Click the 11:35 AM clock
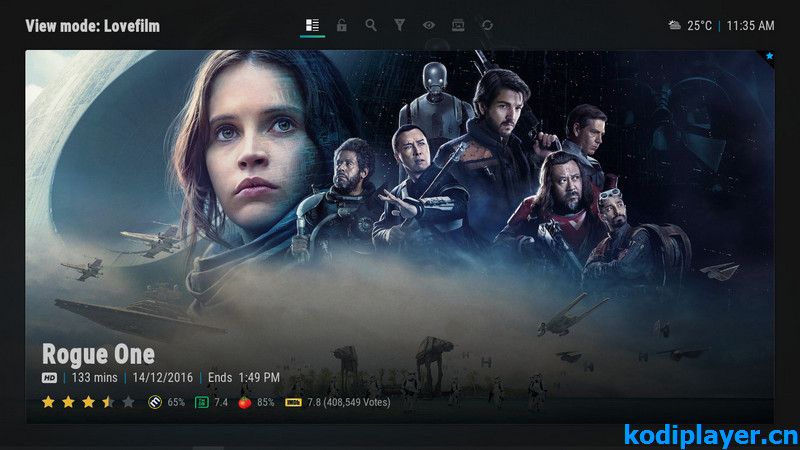This screenshot has height=450, width=800. coord(750,26)
